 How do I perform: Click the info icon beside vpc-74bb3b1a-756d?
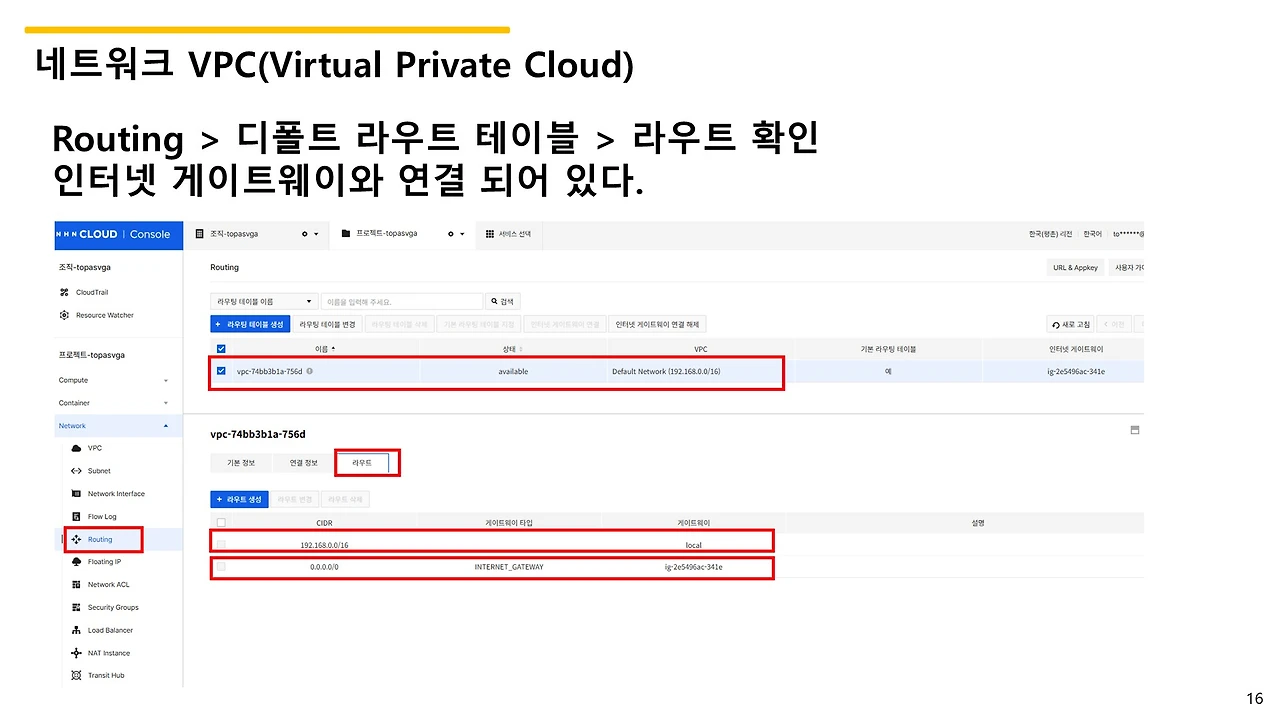tap(309, 371)
